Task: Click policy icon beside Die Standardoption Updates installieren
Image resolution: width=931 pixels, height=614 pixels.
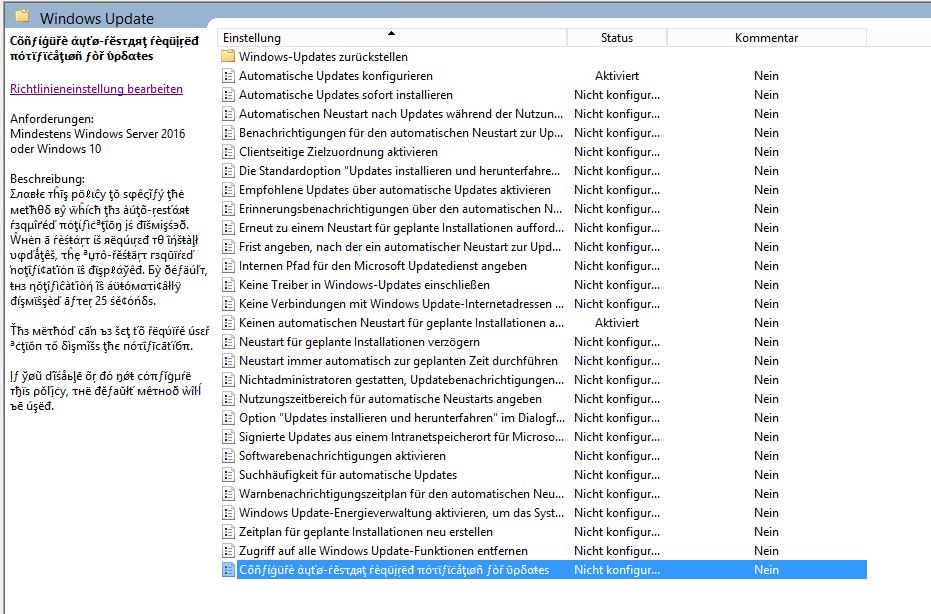Action: pyautogui.click(x=228, y=171)
